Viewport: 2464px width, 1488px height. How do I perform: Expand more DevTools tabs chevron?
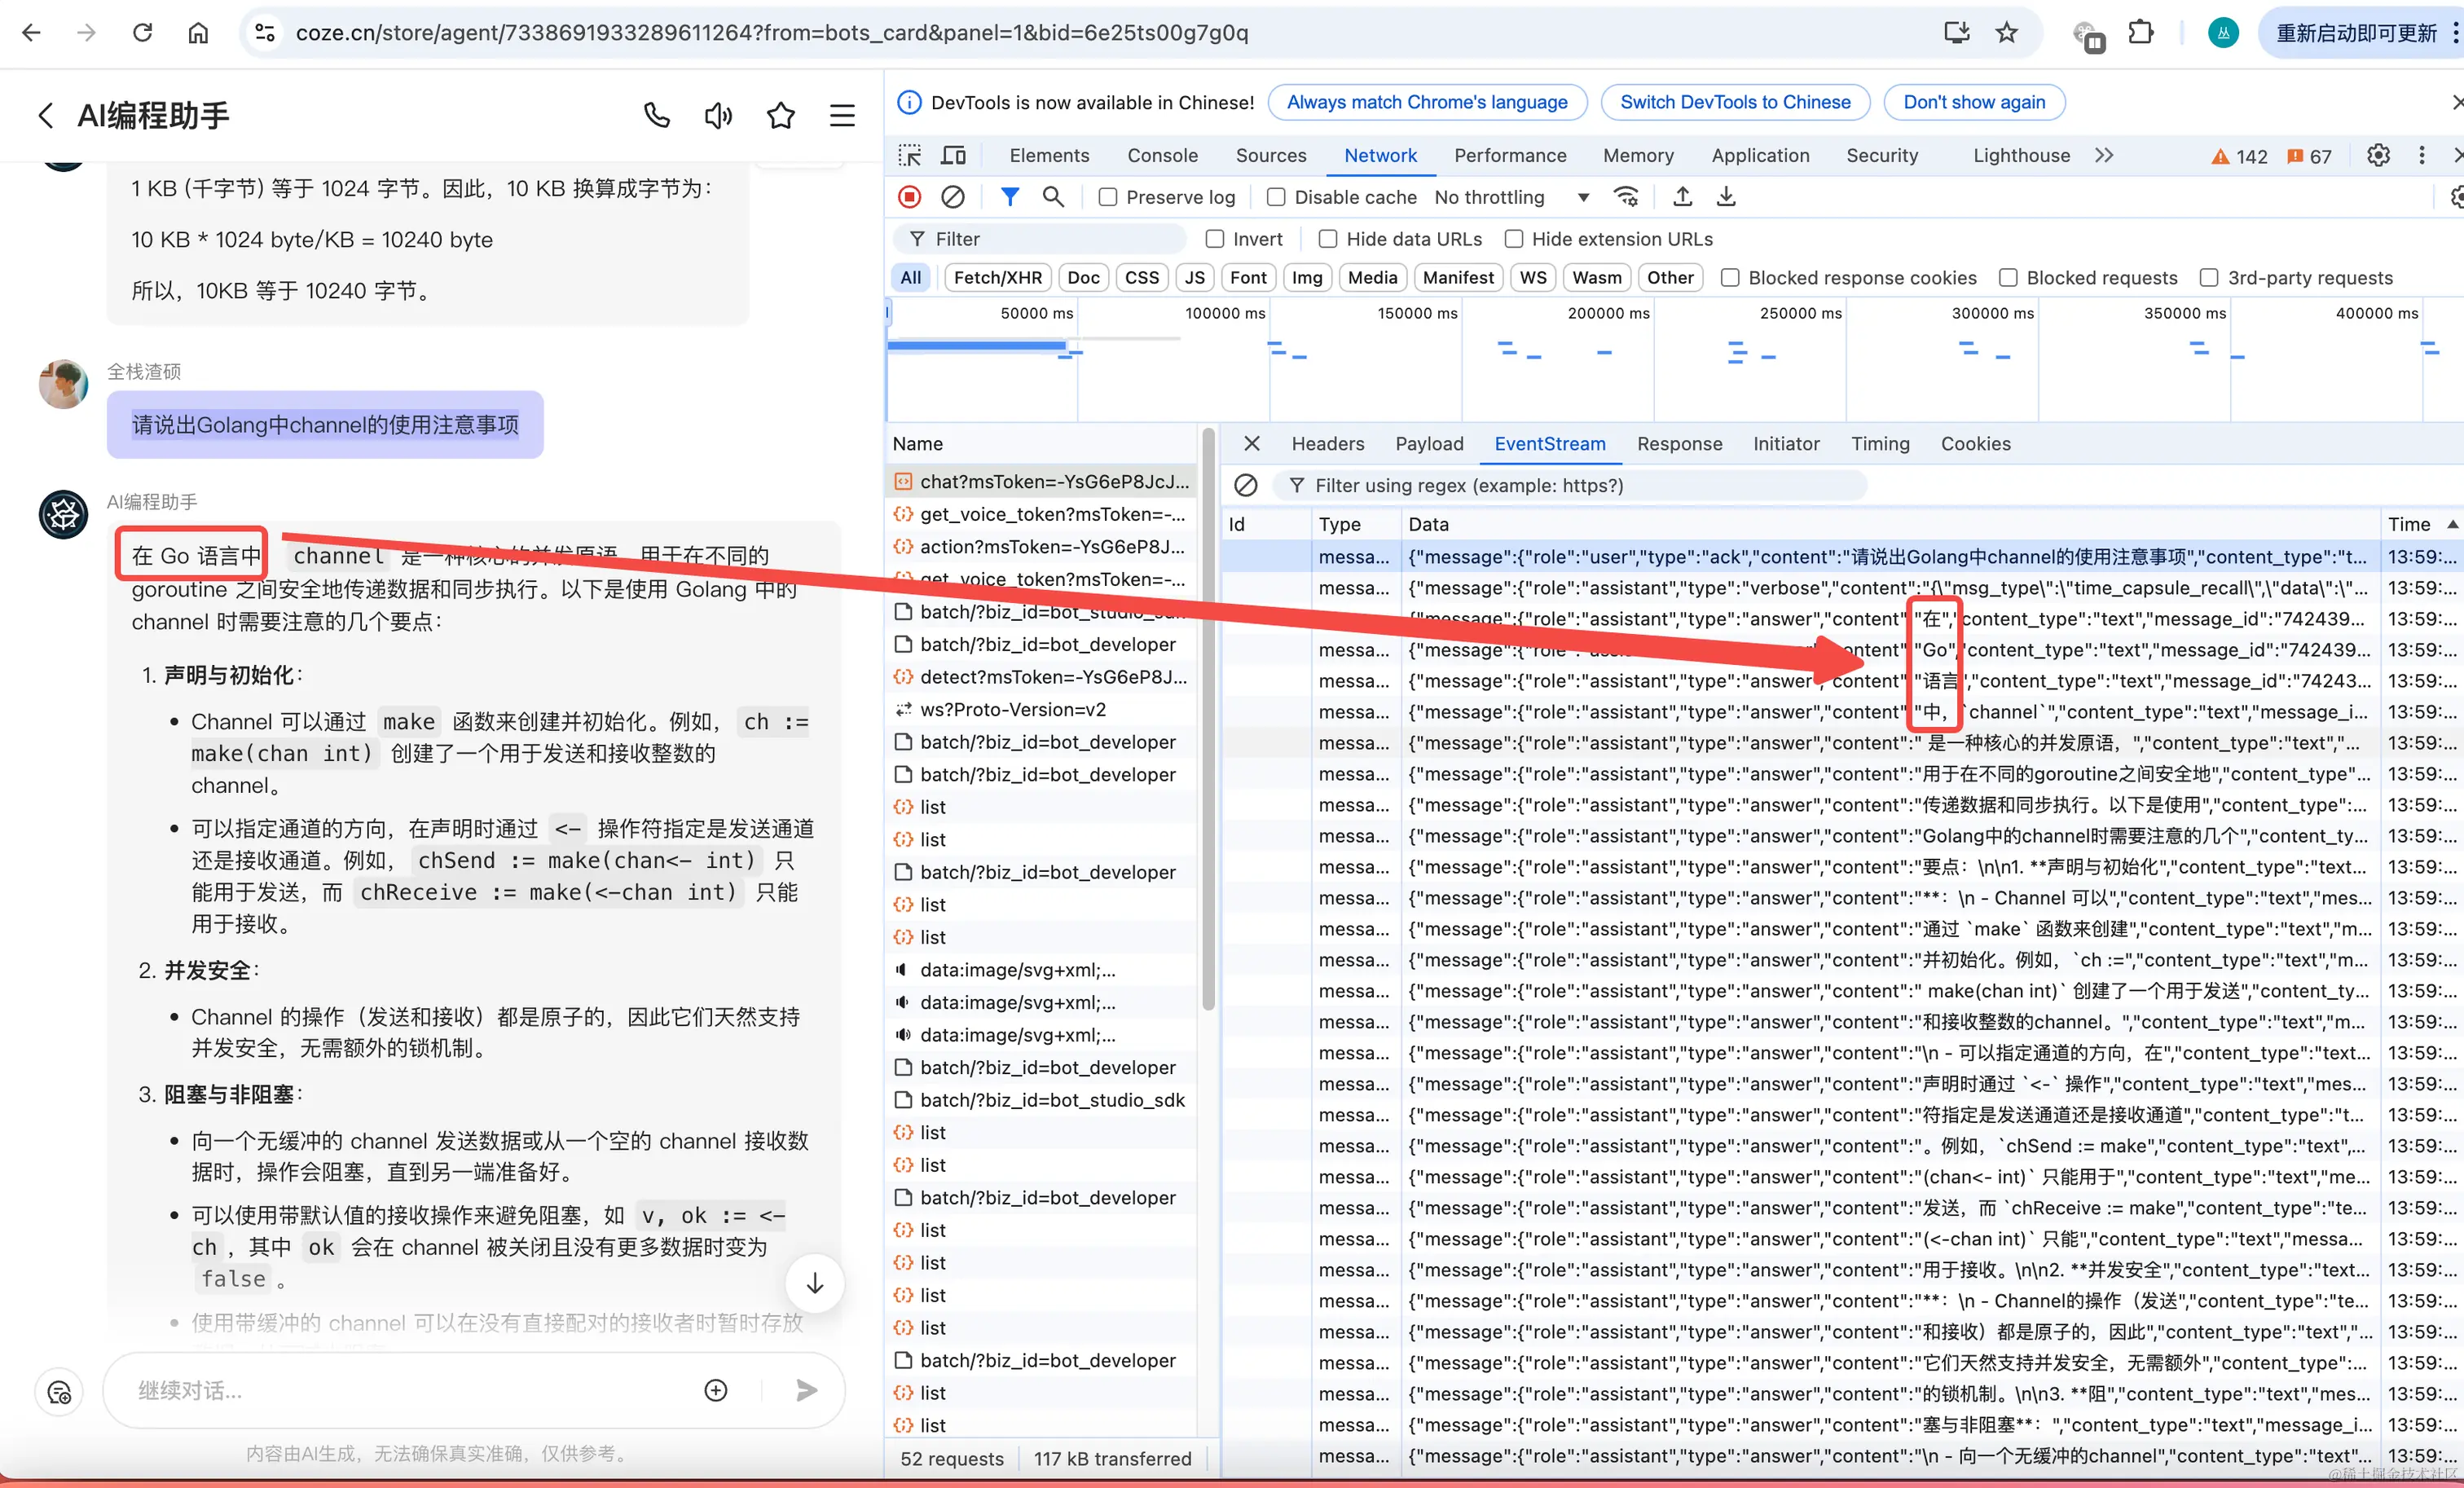click(x=2104, y=155)
